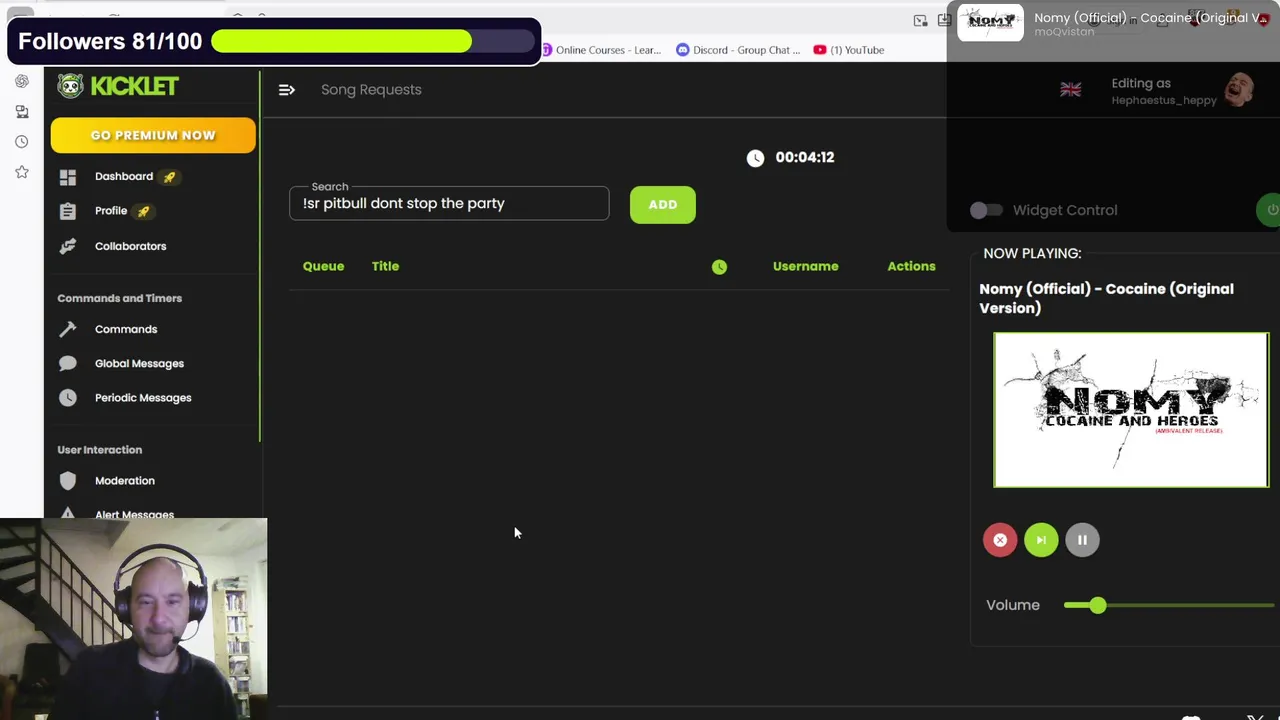The image size is (1280, 720).
Task: Click the Title column header
Action: pyautogui.click(x=385, y=266)
